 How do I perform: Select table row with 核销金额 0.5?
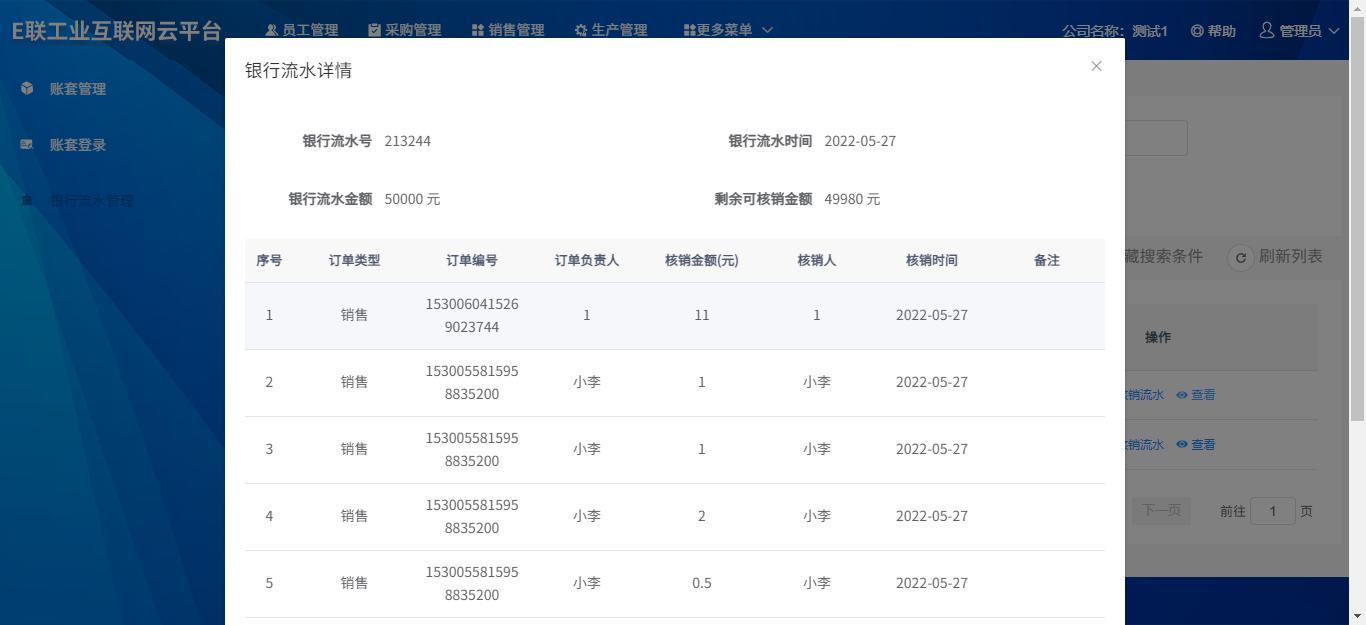coord(674,583)
